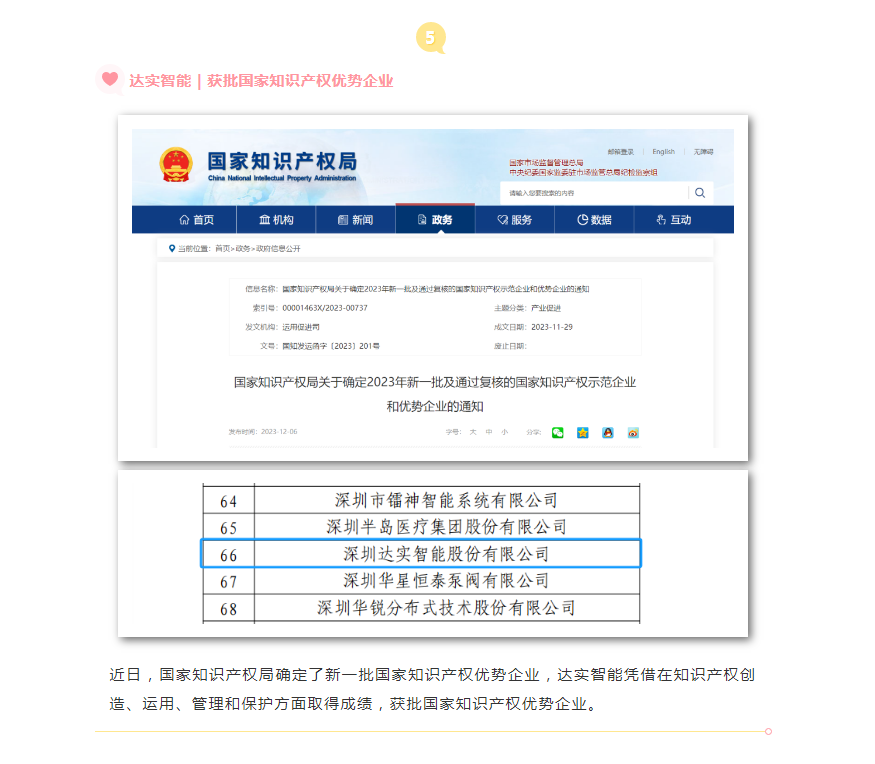Viewport: 875px width, 764px height.
Task: Click the notice headline 国家知识产权局关于确定2023年
Action: point(435,394)
